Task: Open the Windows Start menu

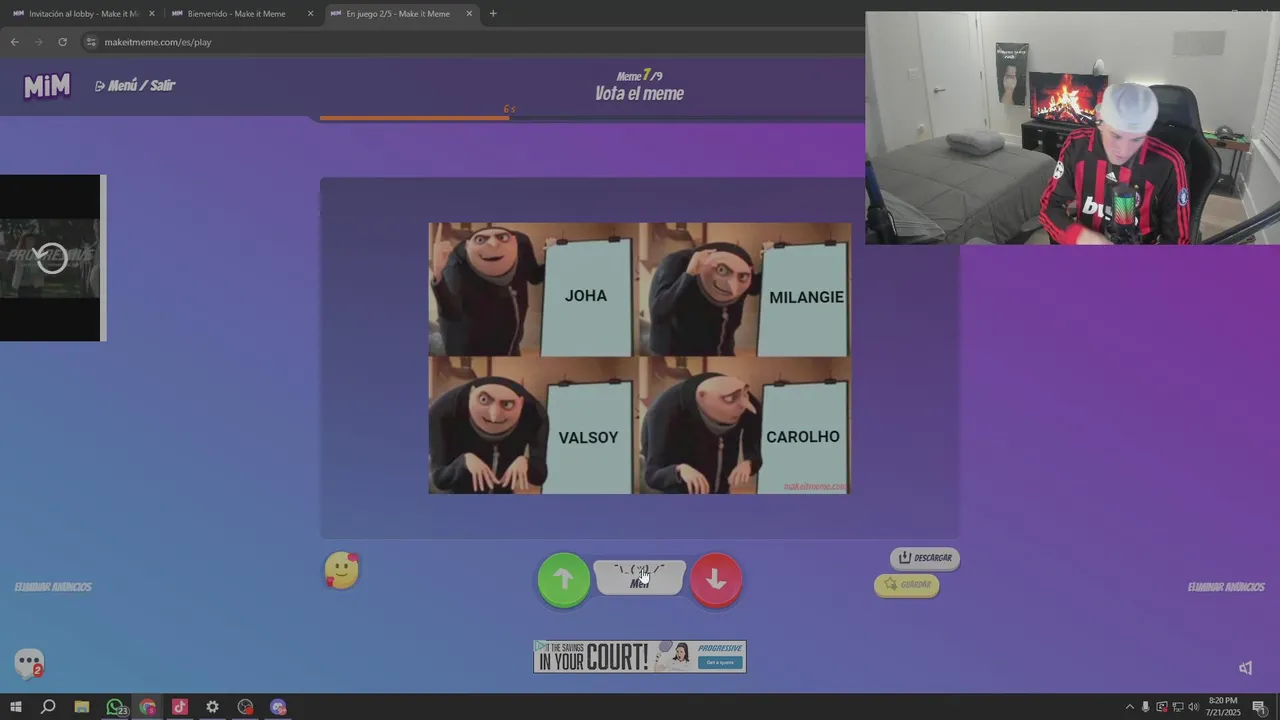Action: coord(15,707)
